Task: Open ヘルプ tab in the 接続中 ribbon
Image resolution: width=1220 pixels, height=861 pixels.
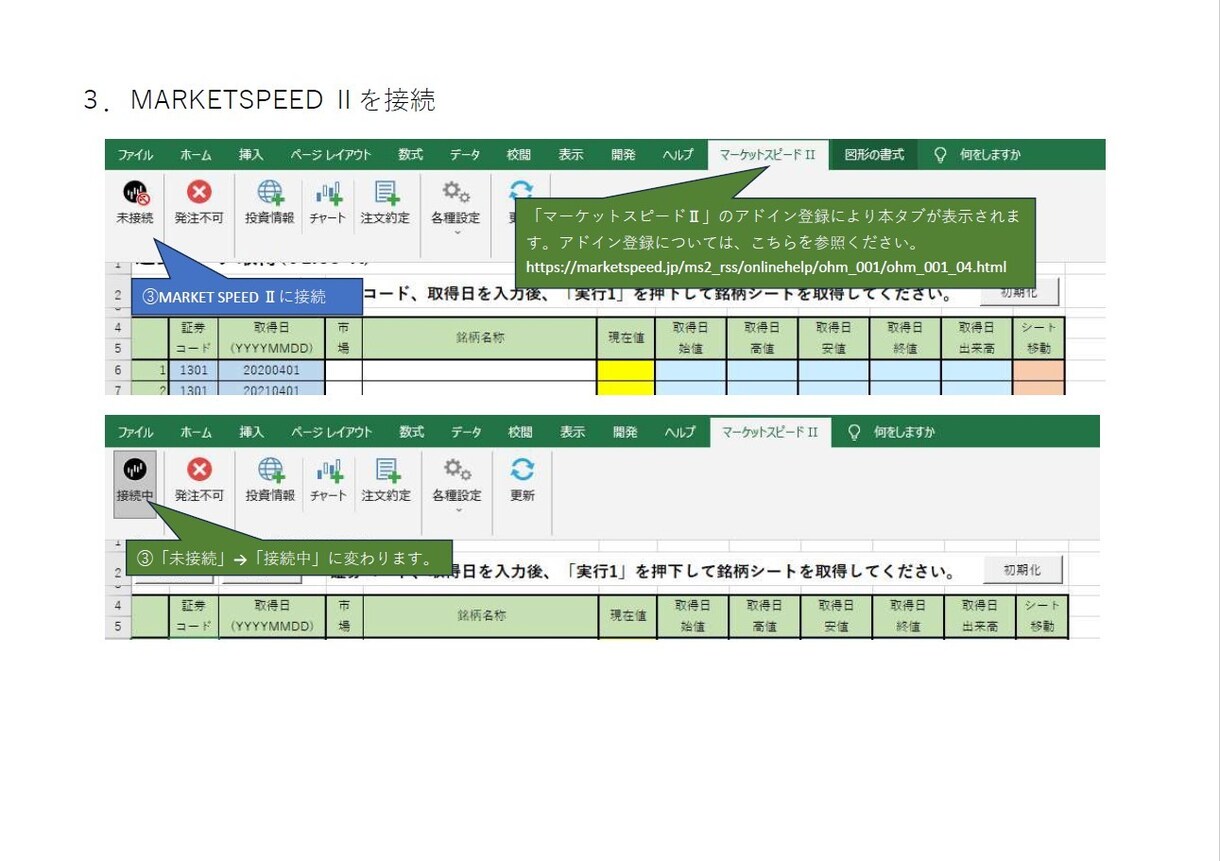Action: coord(679,432)
